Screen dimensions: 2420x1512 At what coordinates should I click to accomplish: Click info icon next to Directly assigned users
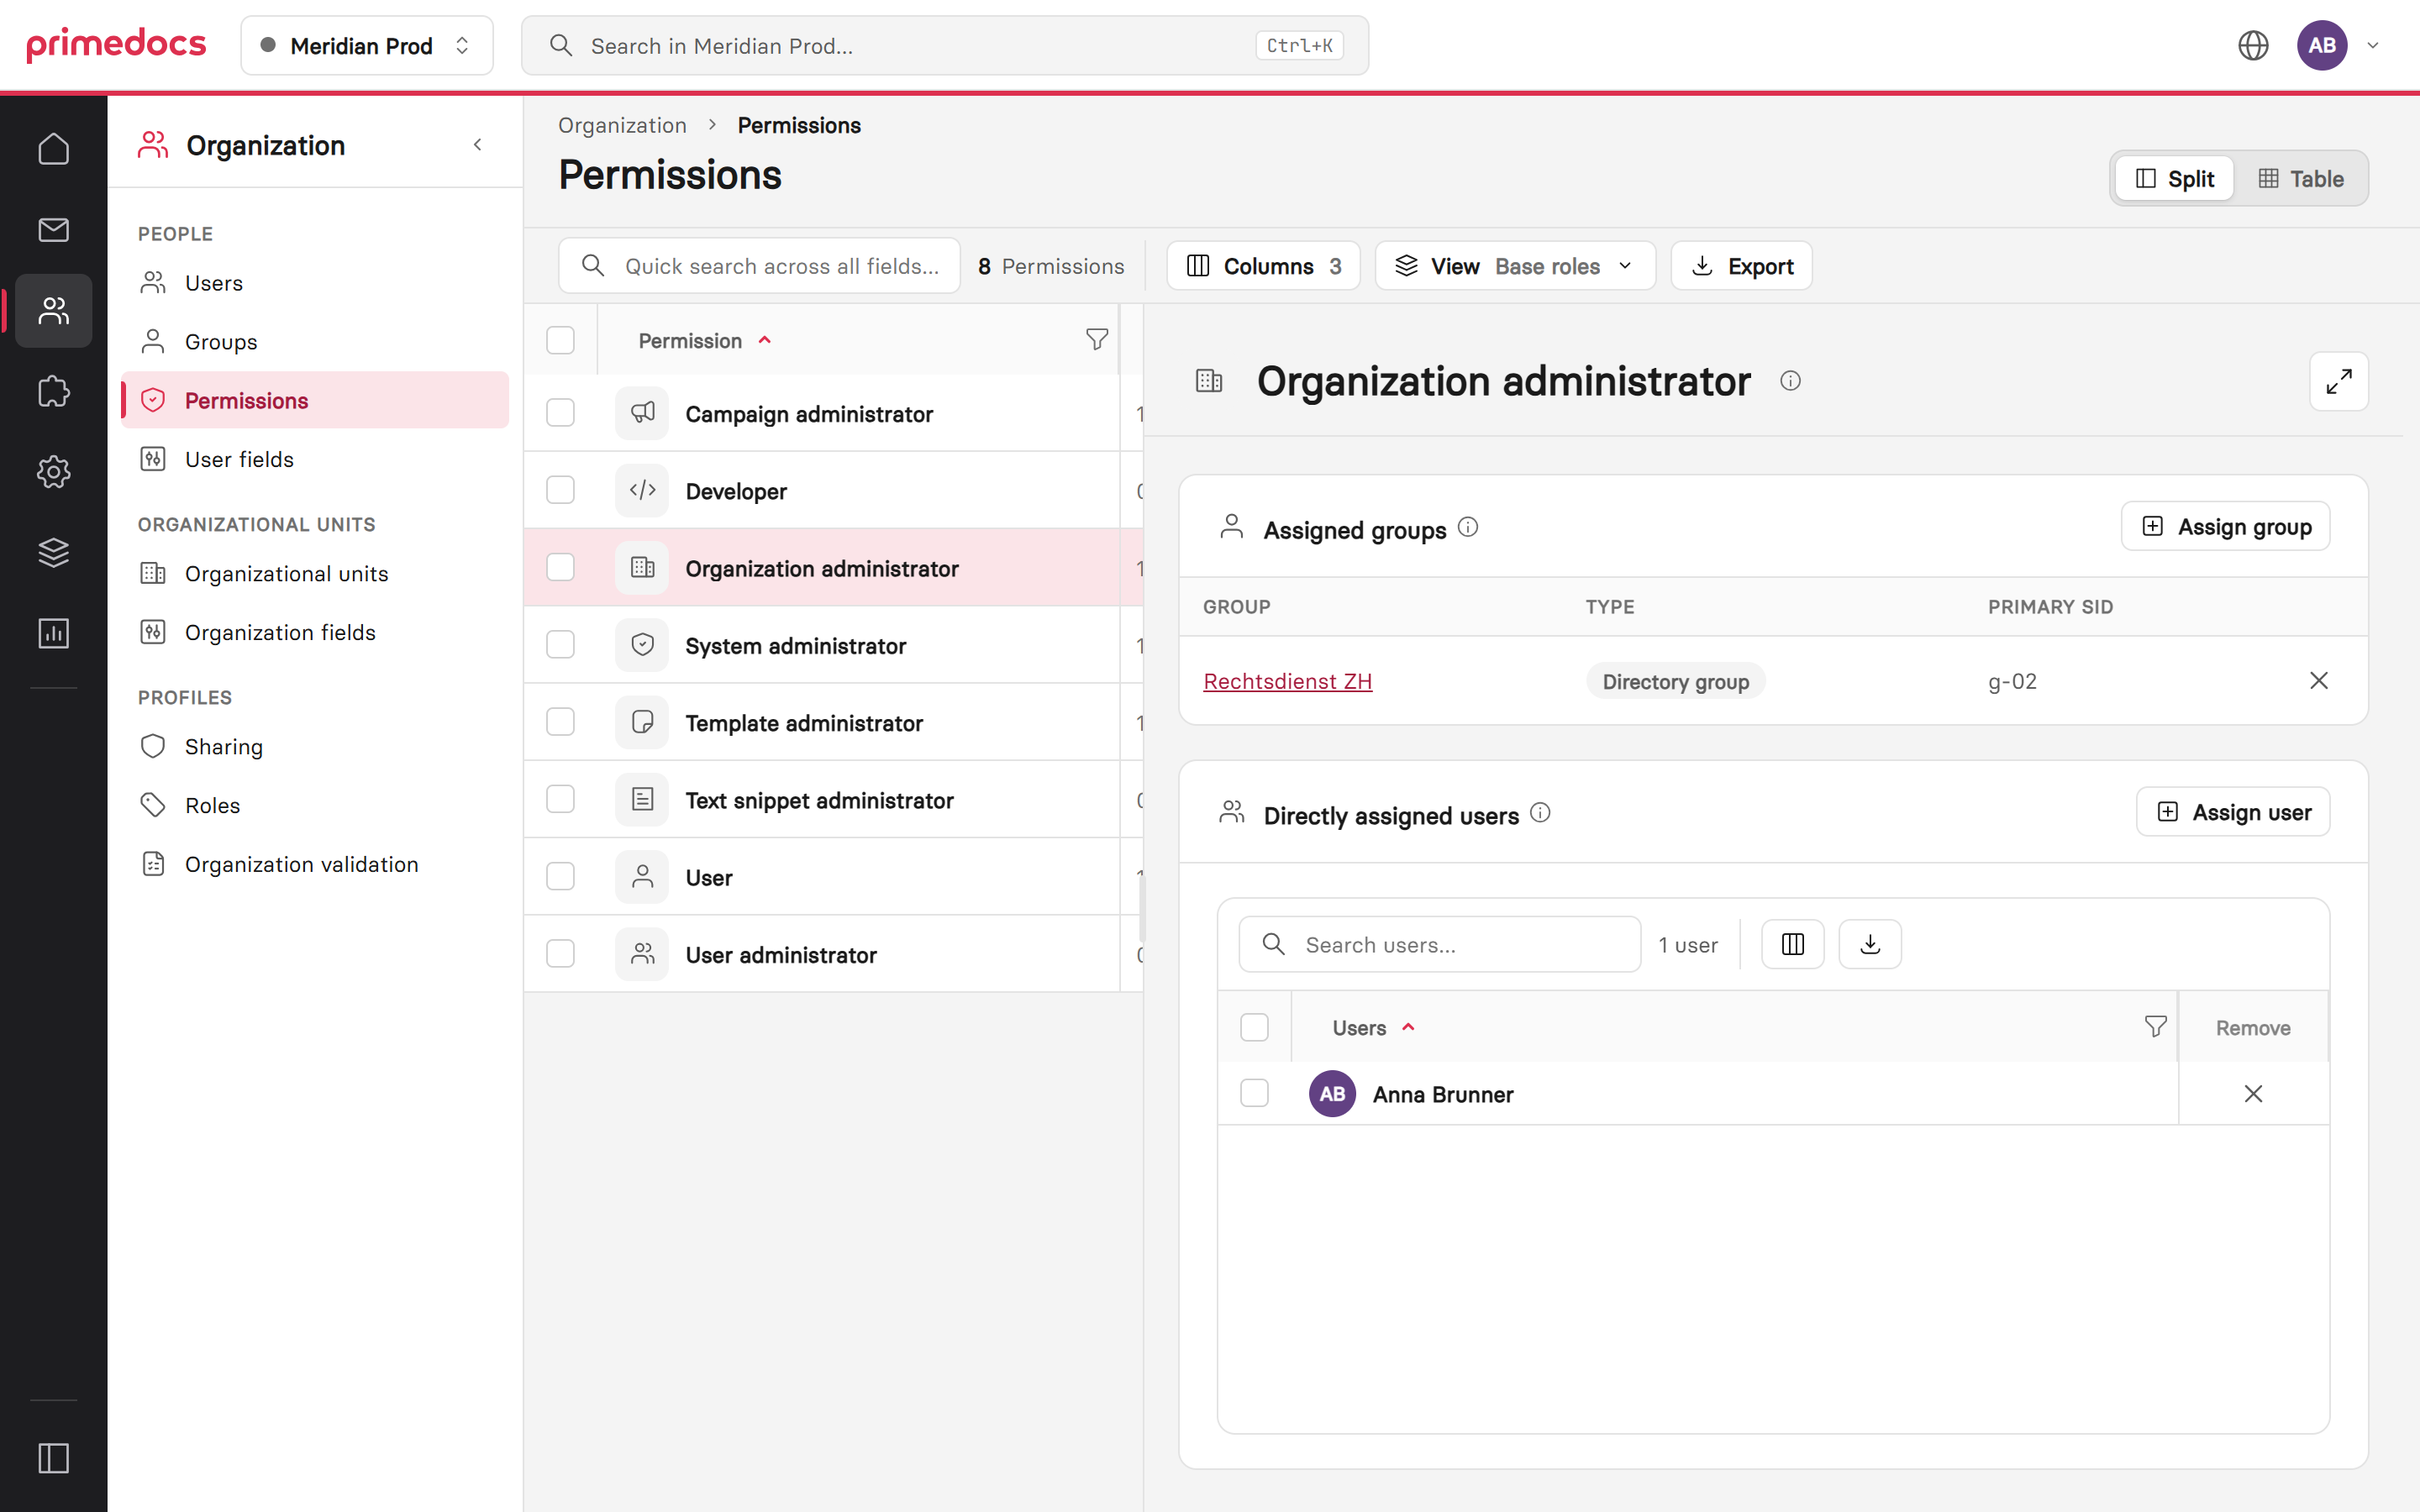click(1540, 813)
